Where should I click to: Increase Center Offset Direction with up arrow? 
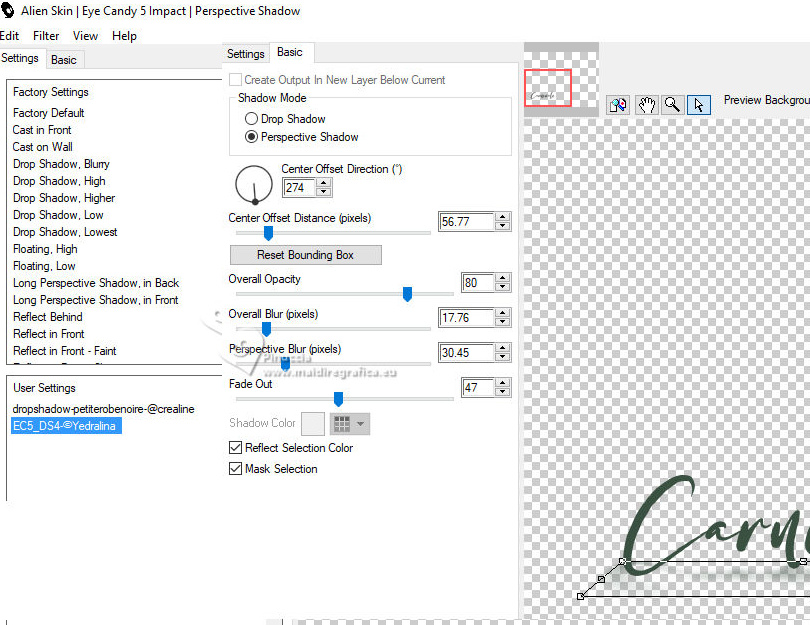coord(323,182)
